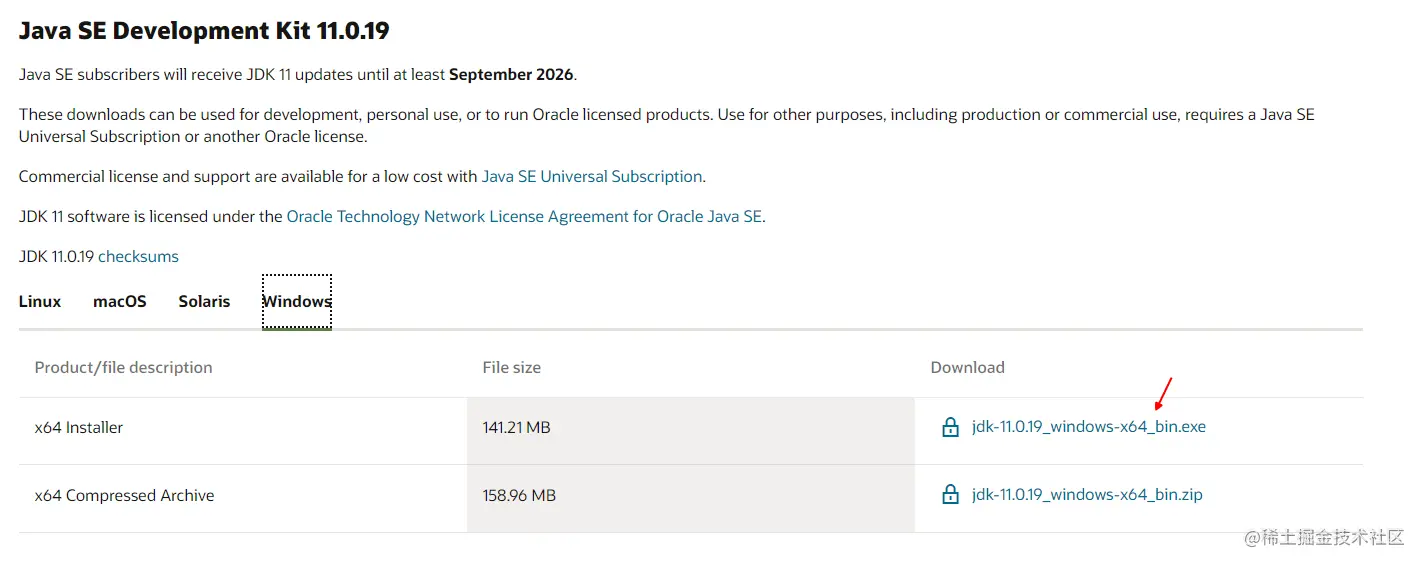
Task: Switch to the Linux tab
Action: coord(40,301)
